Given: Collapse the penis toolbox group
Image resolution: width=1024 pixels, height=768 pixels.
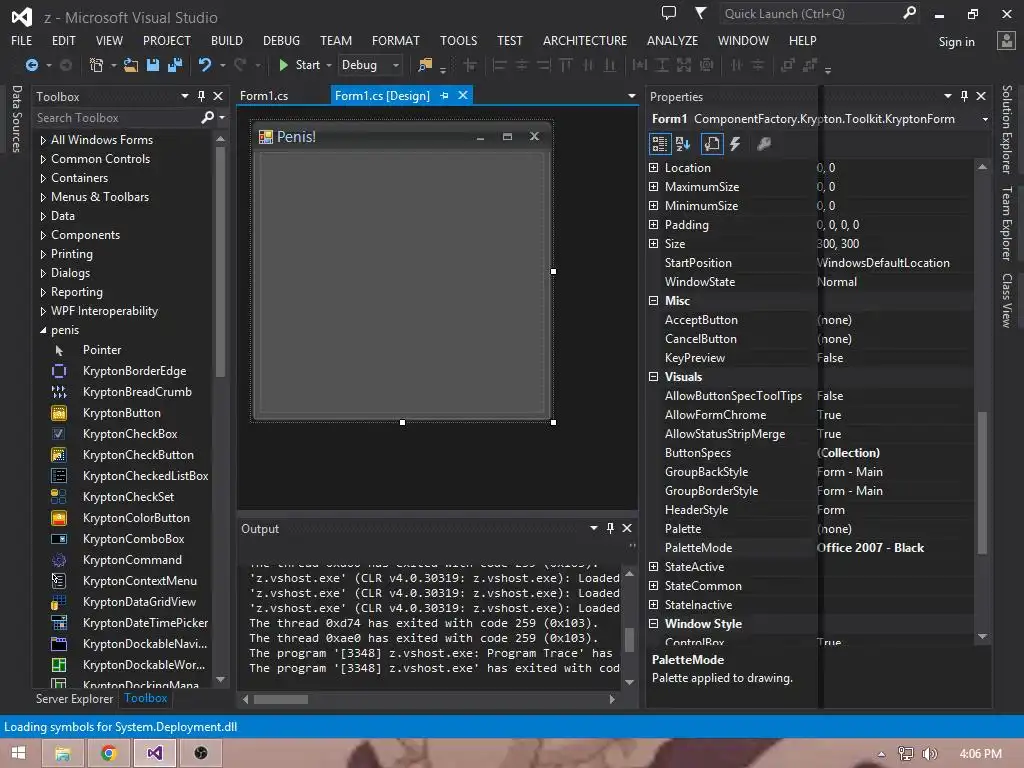Looking at the screenshot, I should coord(43,330).
